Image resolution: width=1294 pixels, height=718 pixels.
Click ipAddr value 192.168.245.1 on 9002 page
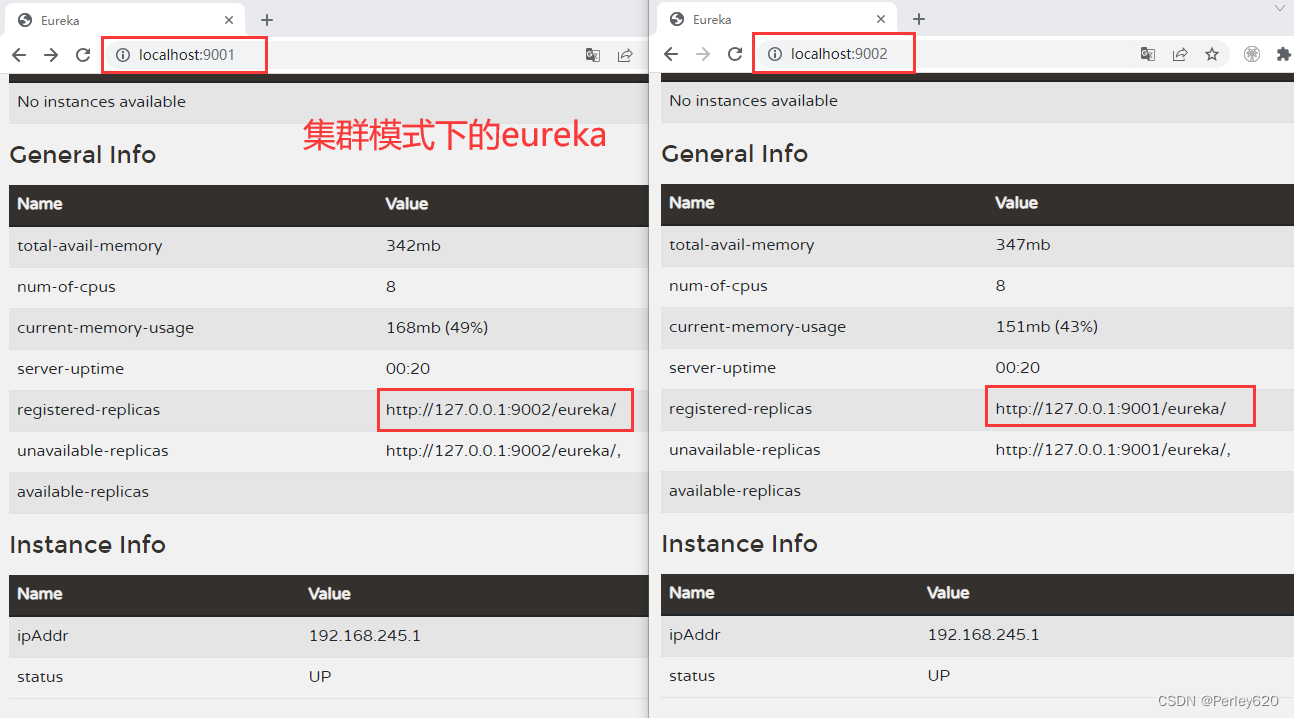[x=983, y=635]
